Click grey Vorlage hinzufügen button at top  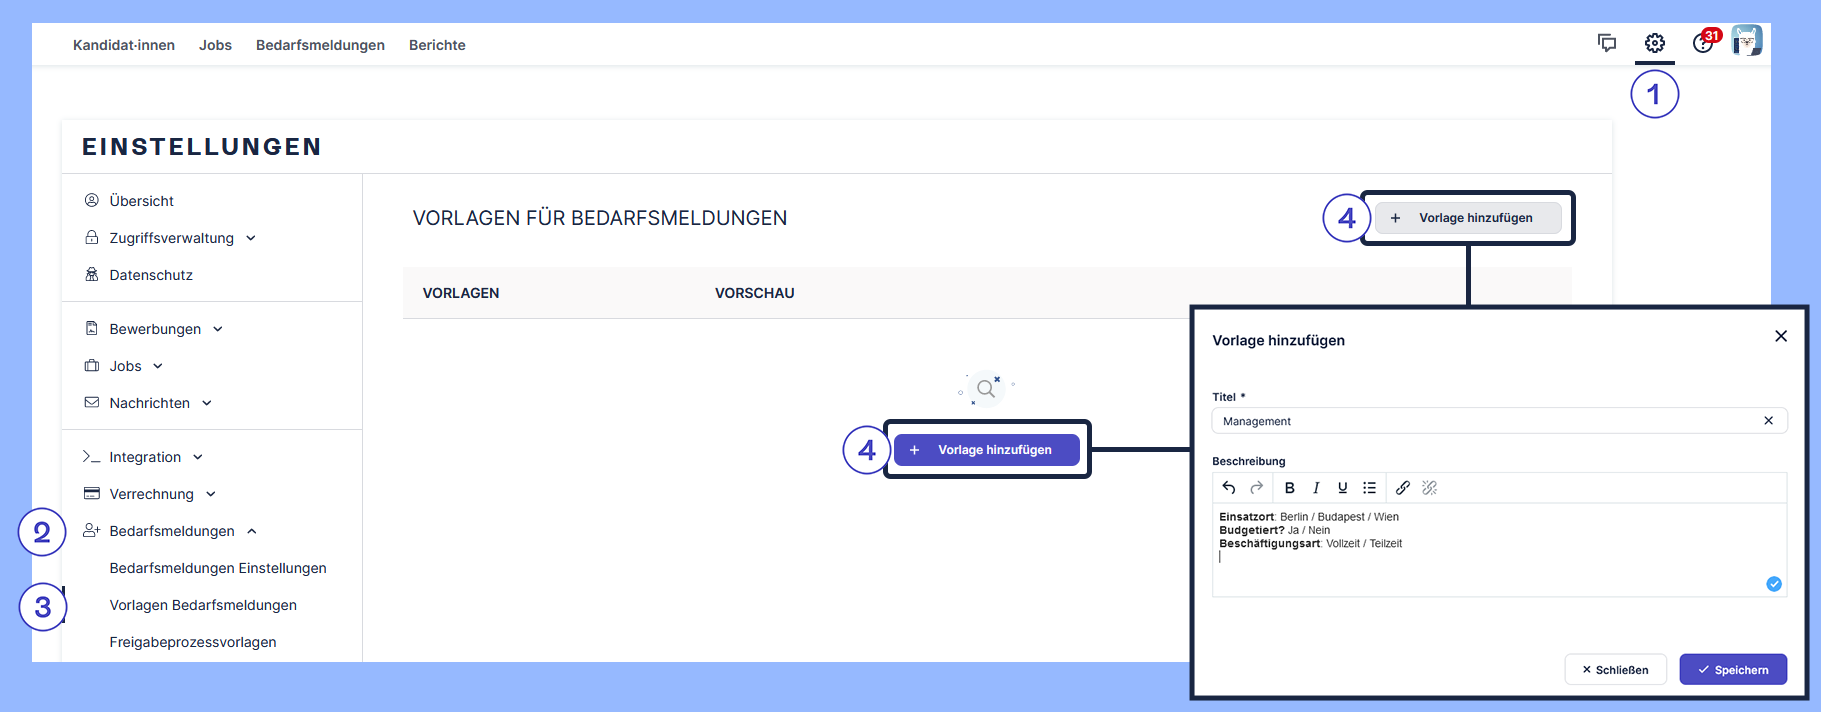1468,218
